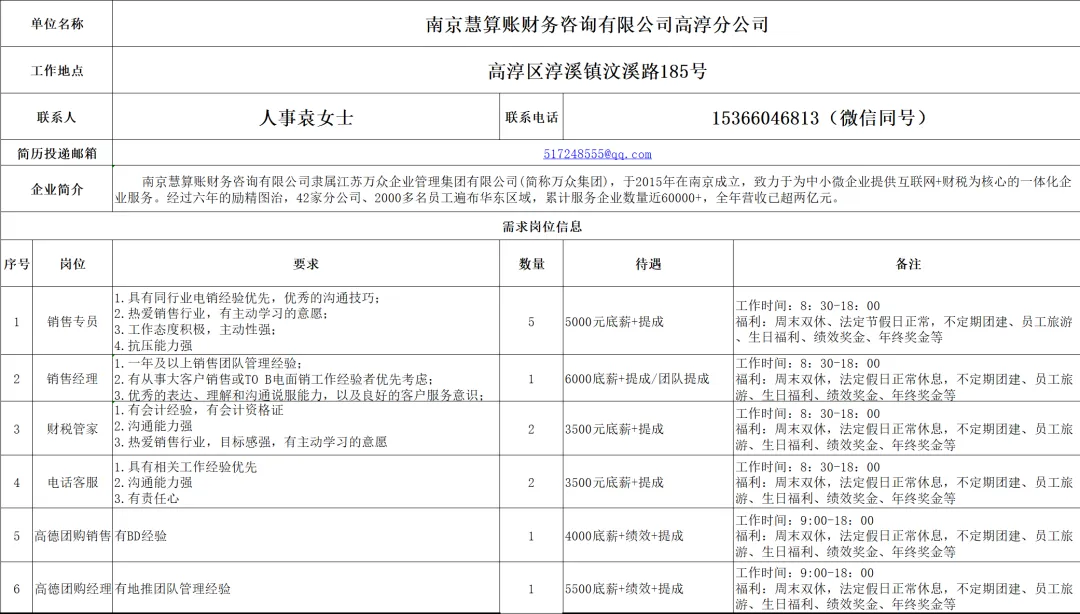The image size is (1080, 614).
Task: Select serial number 1 cell
Action: pyautogui.click(x=17, y=321)
